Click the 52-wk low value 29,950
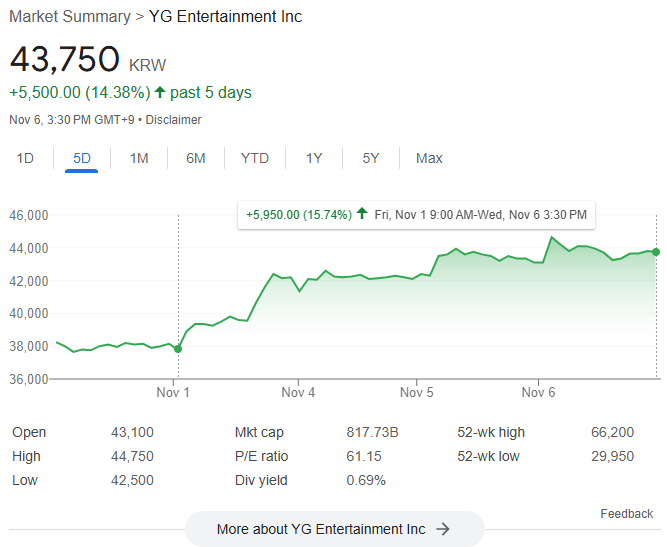667x547 pixels. coord(613,456)
